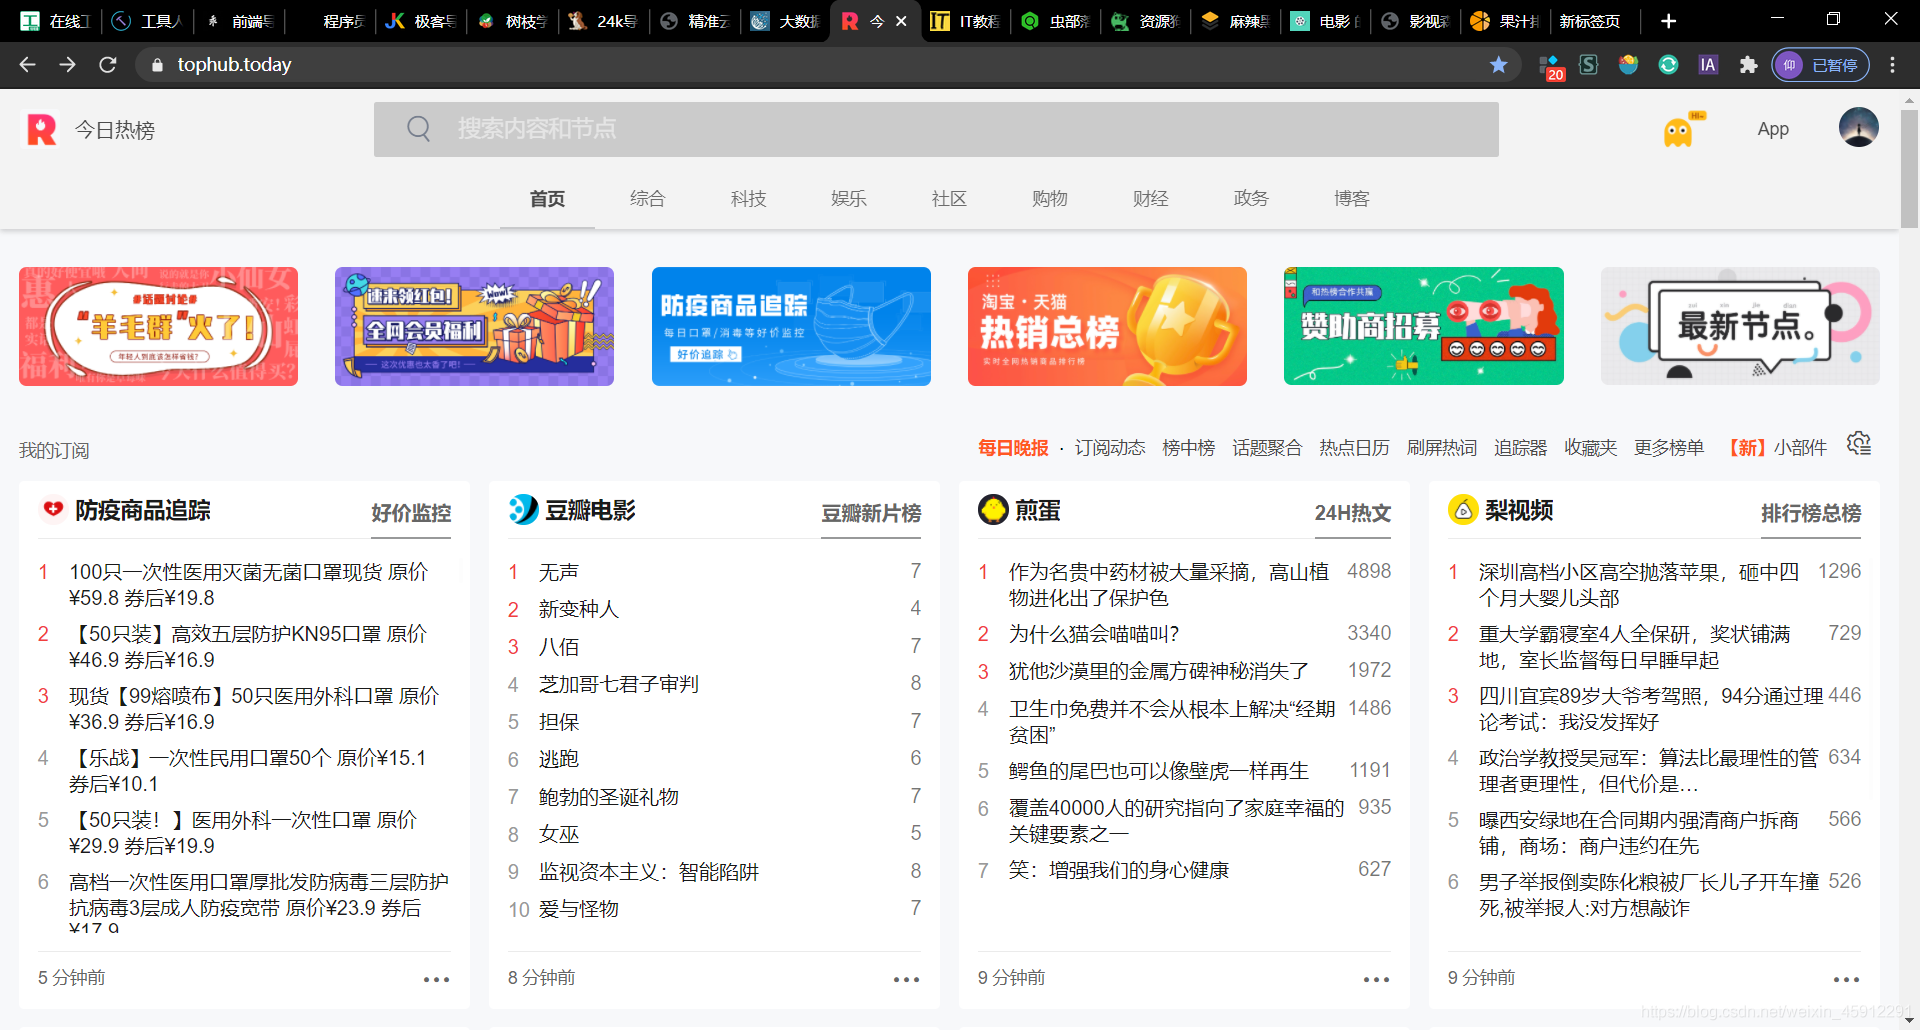The image size is (1920, 1030).
Task: Open the 财经 tab
Action: point(1151,198)
